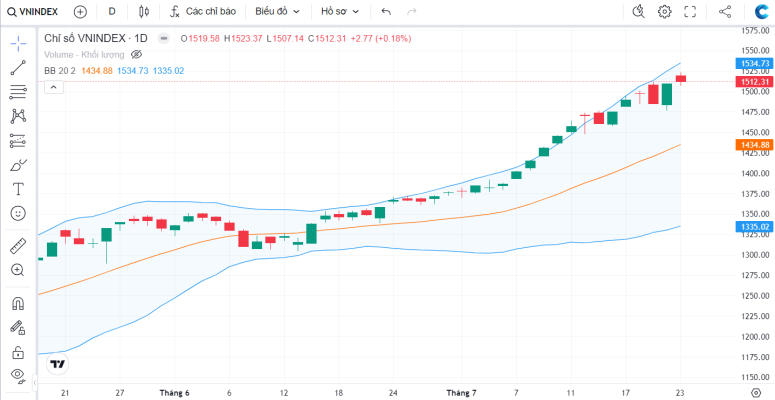Click the orange 1434.88 BB legend value
775x400 pixels.
click(x=97, y=71)
